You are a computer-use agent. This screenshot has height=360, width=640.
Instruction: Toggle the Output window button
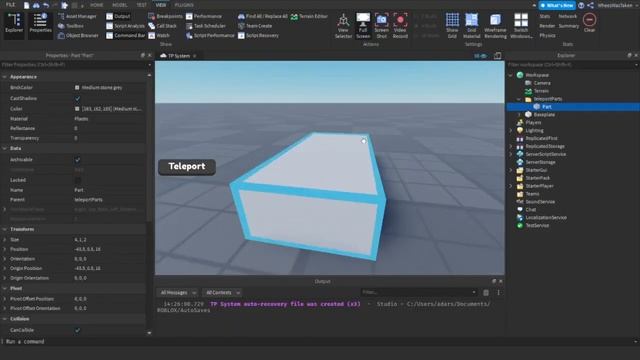click(x=118, y=16)
